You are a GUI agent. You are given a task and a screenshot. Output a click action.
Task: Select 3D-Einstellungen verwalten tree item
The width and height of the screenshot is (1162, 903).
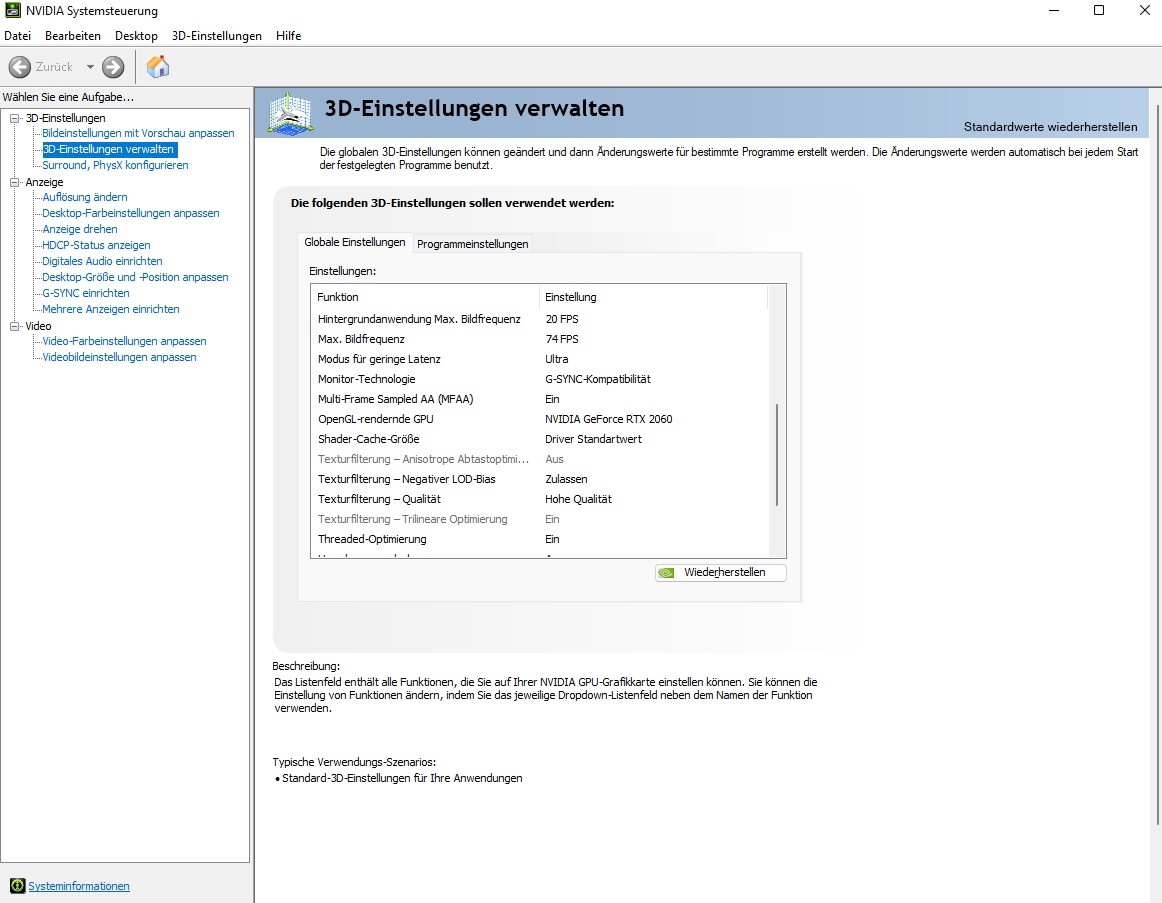(x=109, y=149)
